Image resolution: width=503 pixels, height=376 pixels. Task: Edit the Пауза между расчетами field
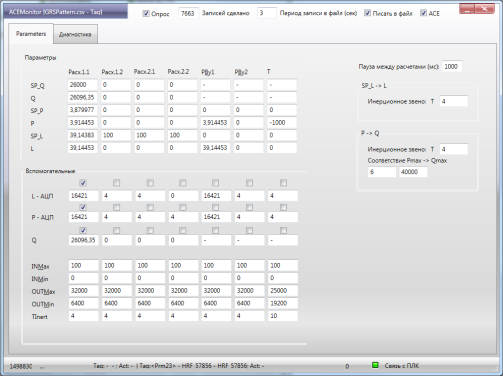pyautogui.click(x=452, y=67)
